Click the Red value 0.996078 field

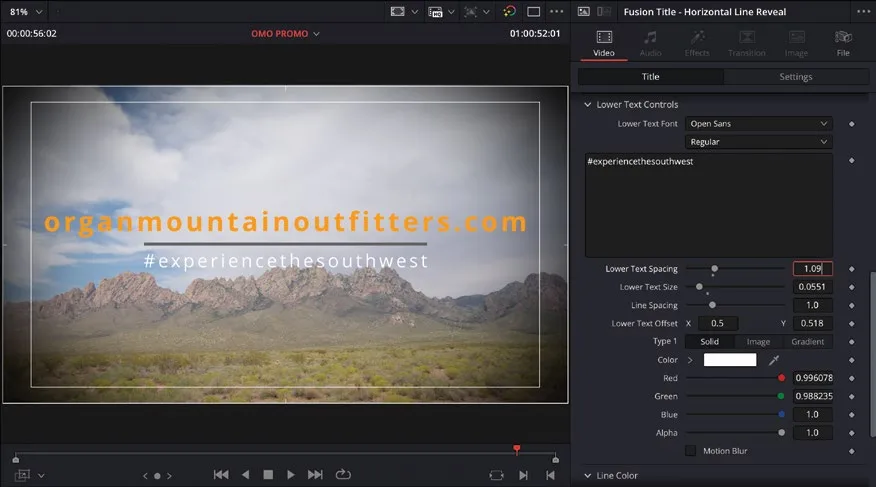[813, 378]
